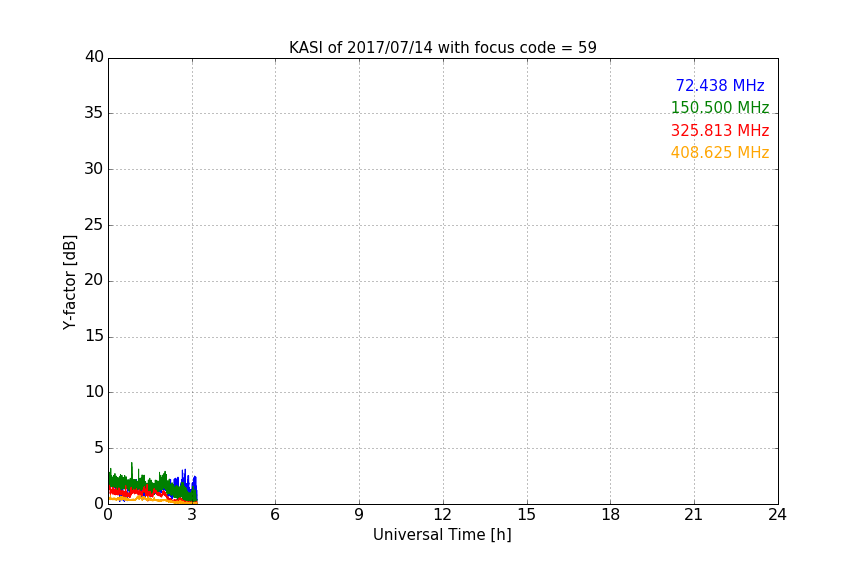Click the y-axis tick label 10

pyautogui.click(x=94, y=392)
